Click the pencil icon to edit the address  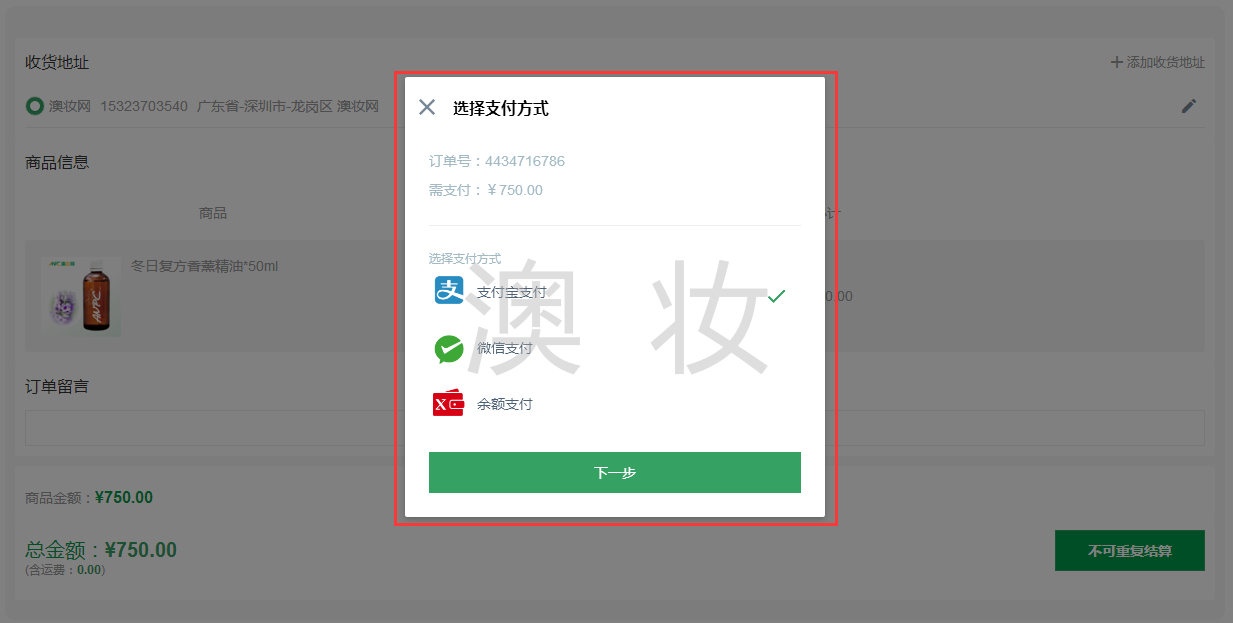pos(1188,106)
